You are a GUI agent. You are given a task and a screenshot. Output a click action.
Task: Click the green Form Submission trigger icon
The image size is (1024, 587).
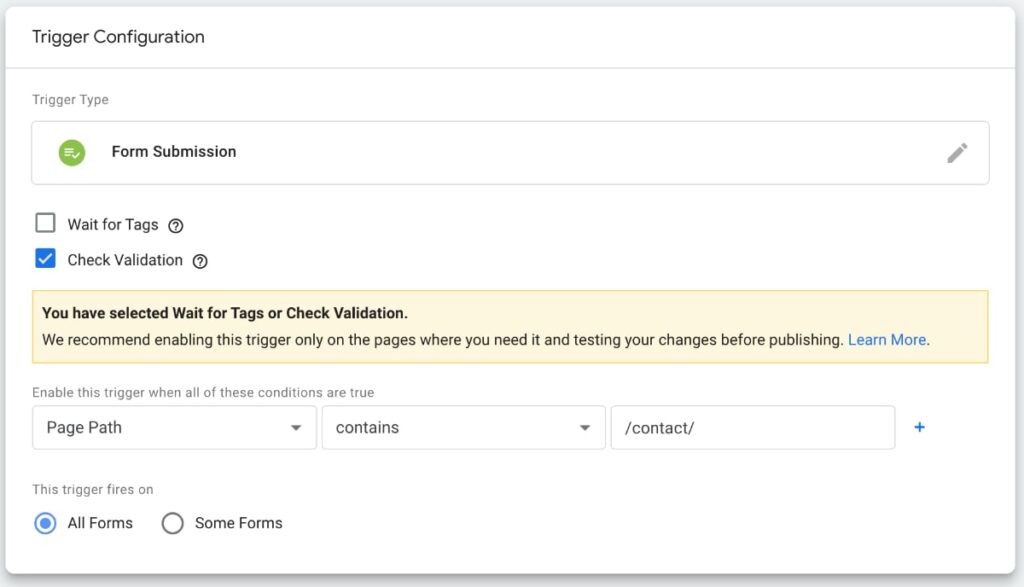pos(72,153)
